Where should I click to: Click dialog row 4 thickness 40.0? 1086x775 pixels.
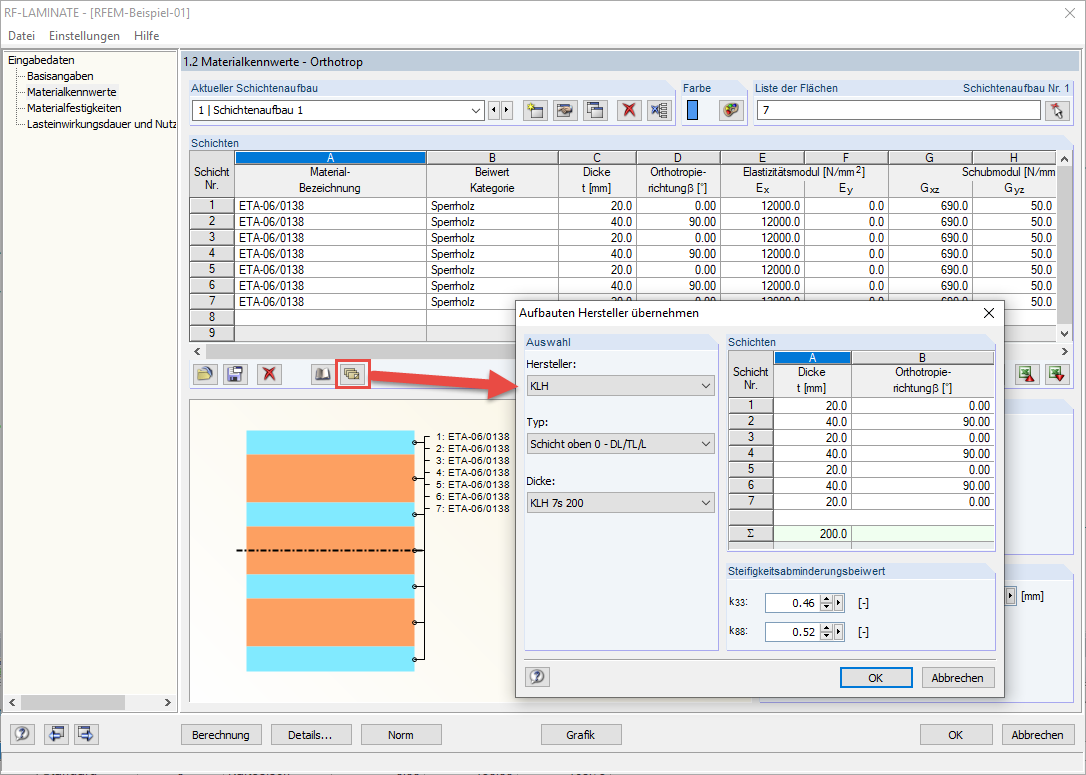pyautogui.click(x=812, y=454)
